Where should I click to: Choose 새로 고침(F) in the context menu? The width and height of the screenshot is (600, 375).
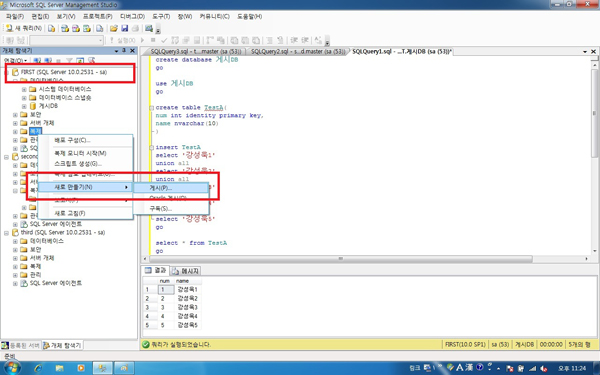click(85, 213)
